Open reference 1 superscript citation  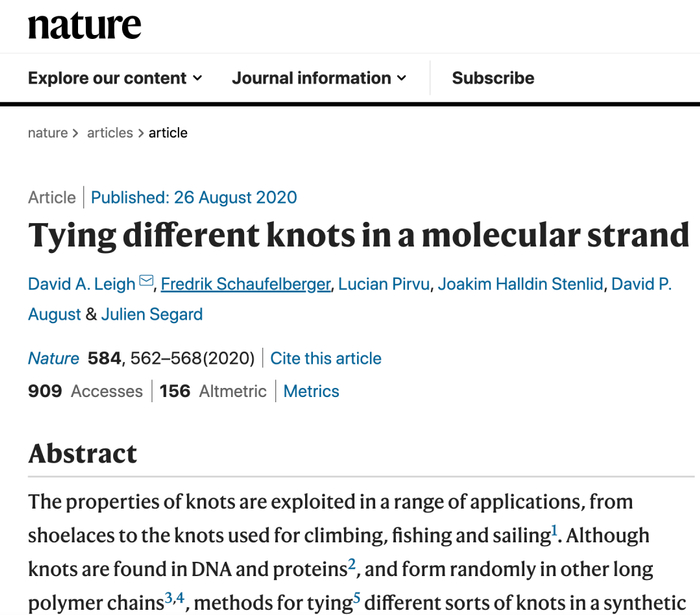[x=554, y=529]
